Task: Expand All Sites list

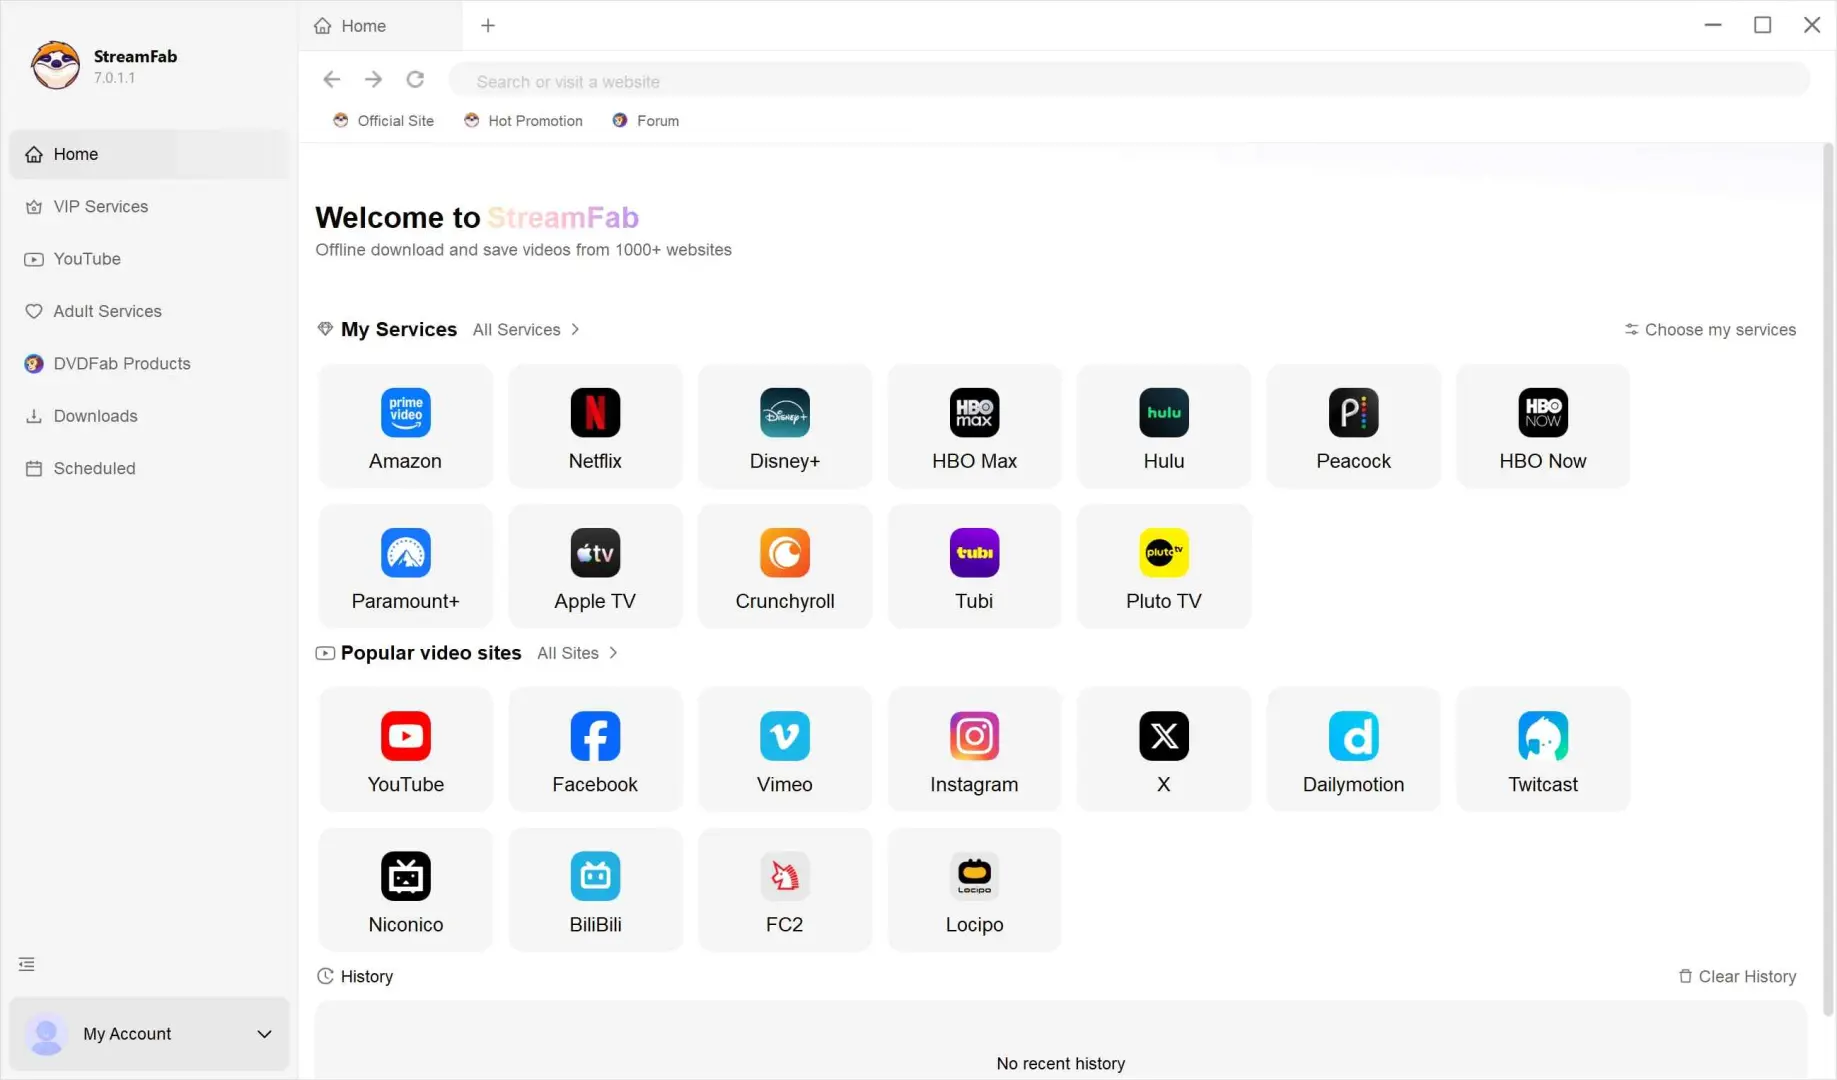Action: point(577,653)
